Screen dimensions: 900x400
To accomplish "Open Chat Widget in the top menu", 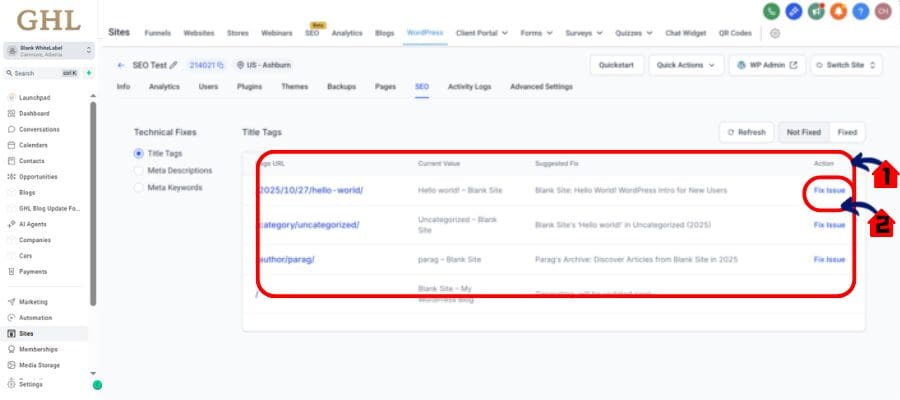I will point(685,33).
